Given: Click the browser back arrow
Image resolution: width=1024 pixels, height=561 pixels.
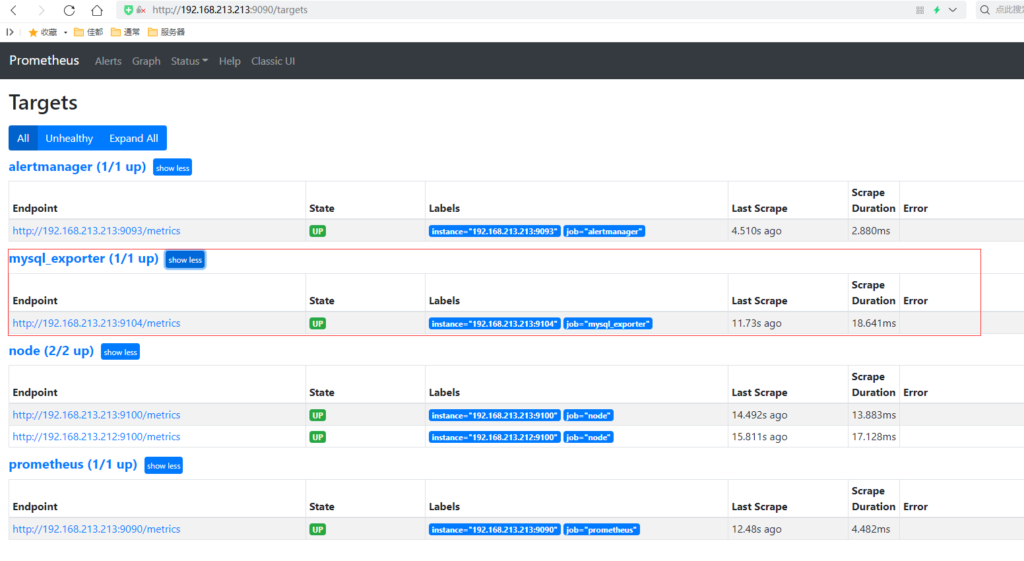Looking at the screenshot, I should [14, 10].
